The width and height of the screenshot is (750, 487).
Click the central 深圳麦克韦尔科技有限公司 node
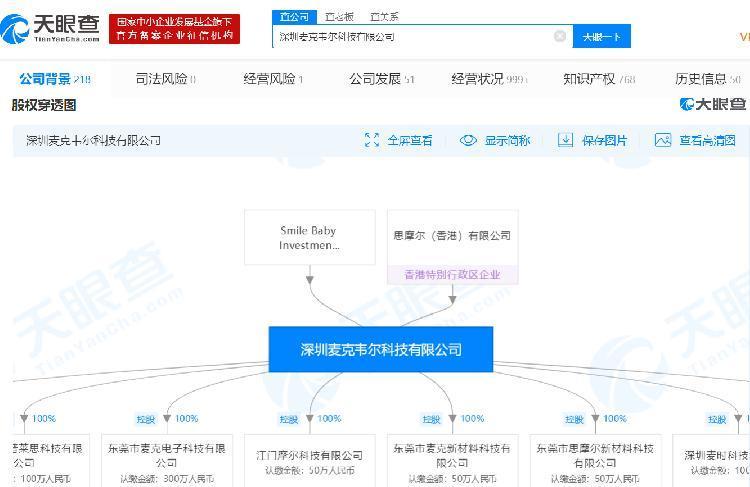click(381, 350)
